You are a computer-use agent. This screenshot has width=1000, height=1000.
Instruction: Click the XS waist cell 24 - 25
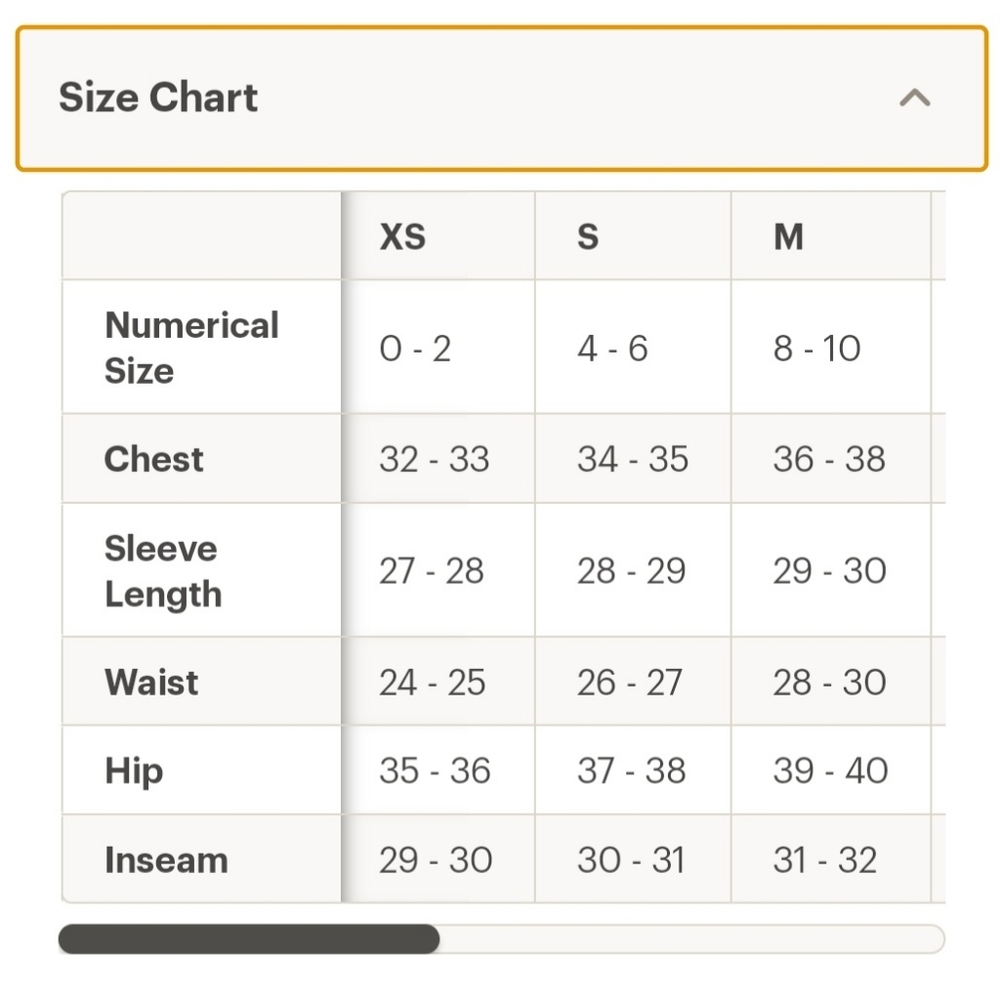click(432, 682)
